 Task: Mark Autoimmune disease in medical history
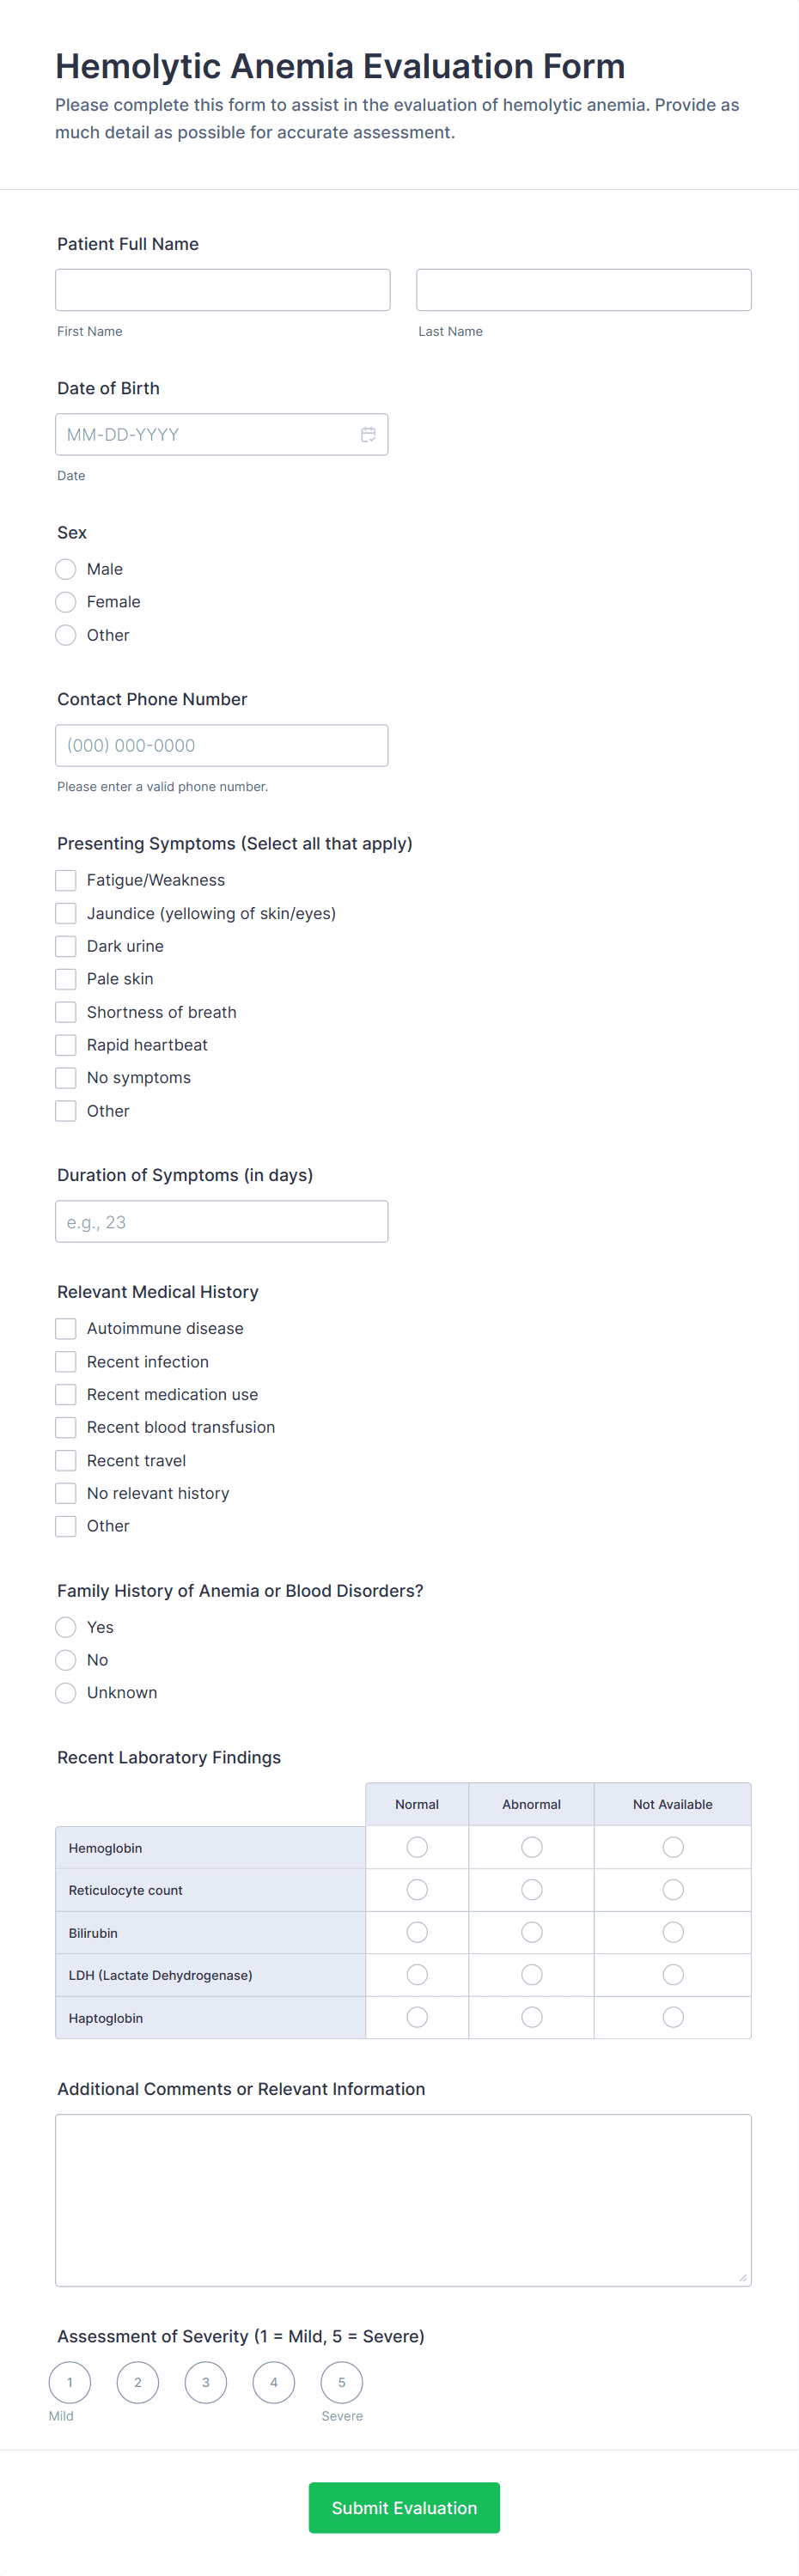coord(66,1328)
